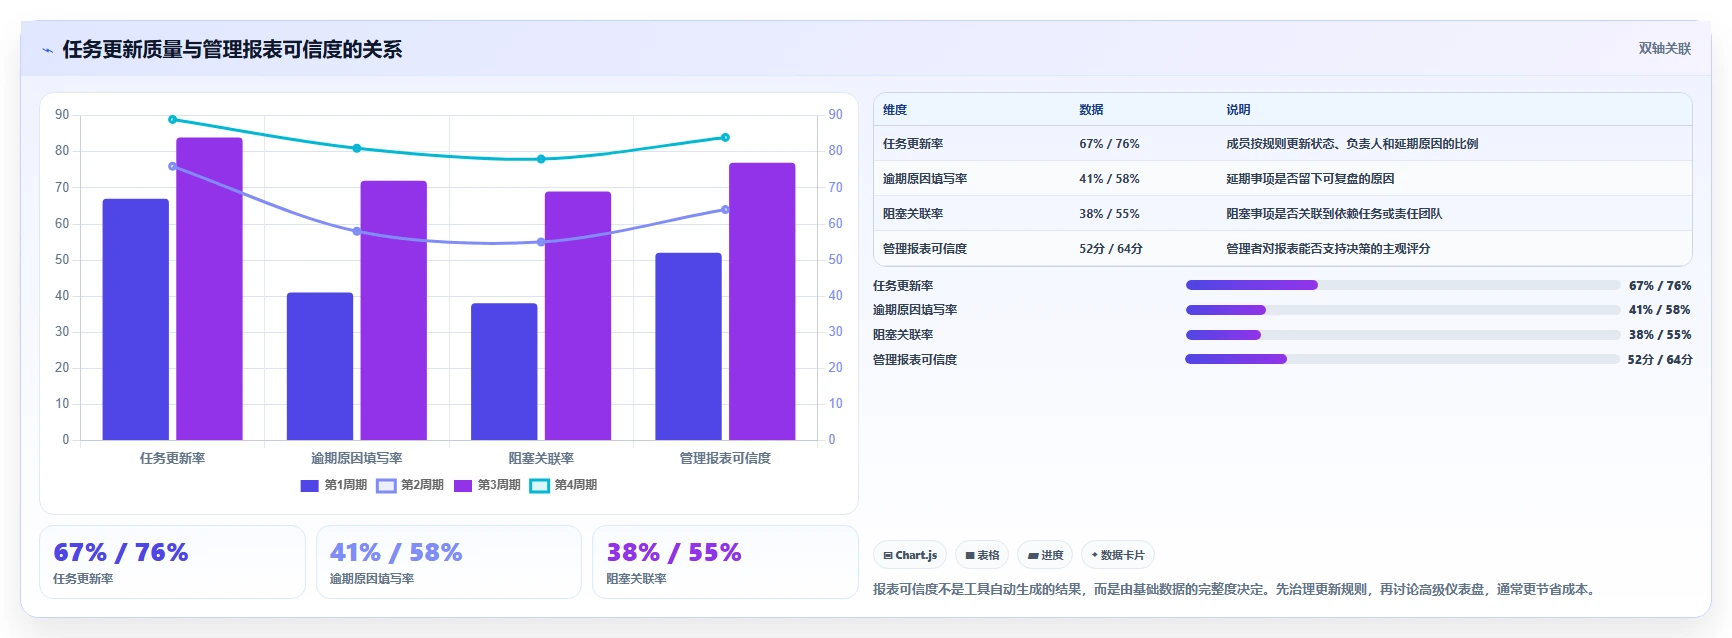Select the 进度 chip
Screen dimensions: 1732x638
click(x=1045, y=555)
